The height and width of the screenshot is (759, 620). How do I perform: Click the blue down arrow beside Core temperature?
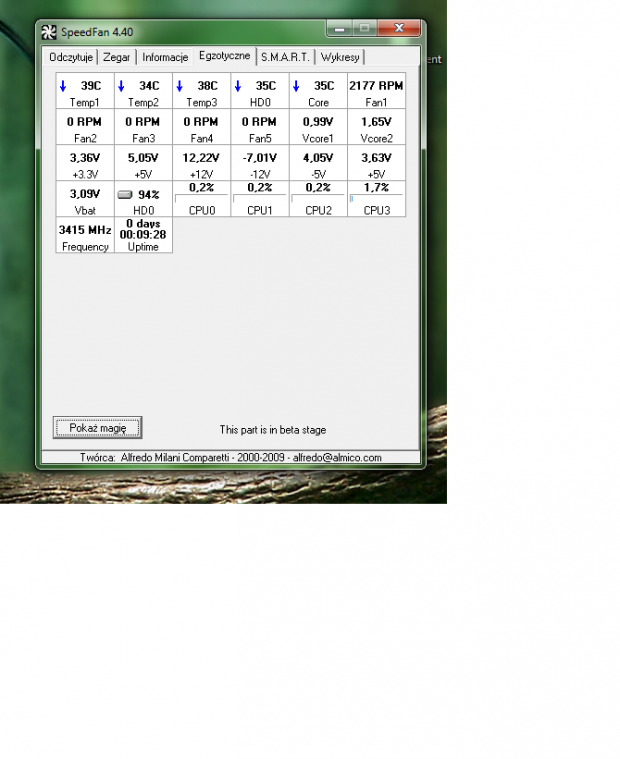(x=296, y=86)
